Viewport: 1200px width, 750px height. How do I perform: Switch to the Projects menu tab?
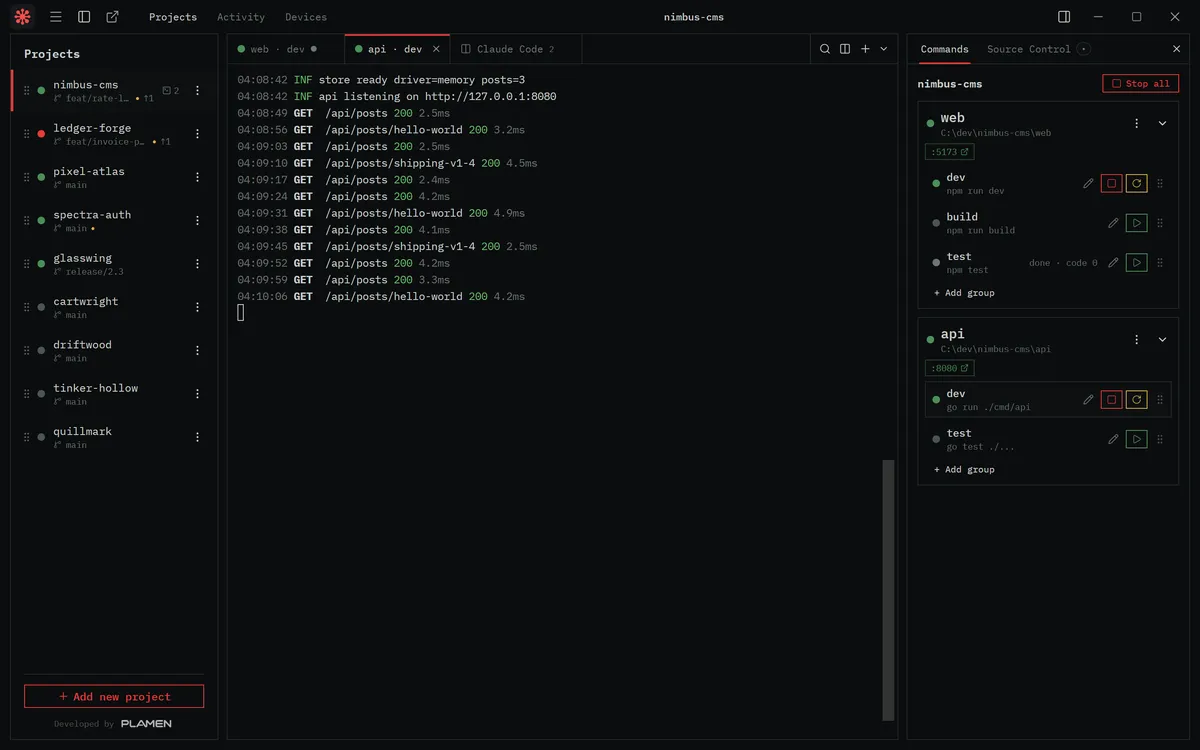tap(173, 17)
